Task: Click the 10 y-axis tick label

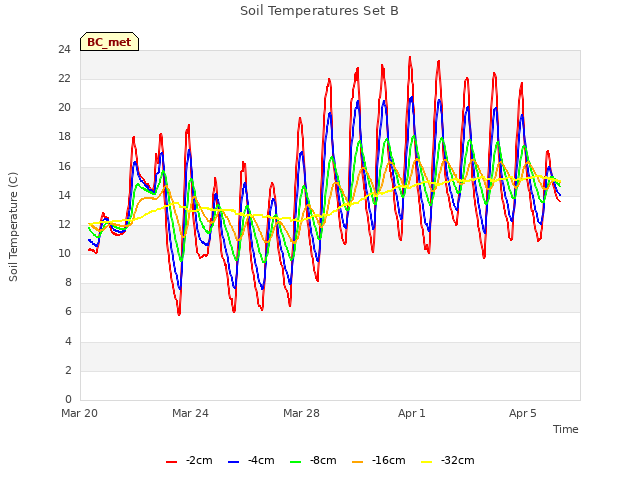Action: pos(64,254)
